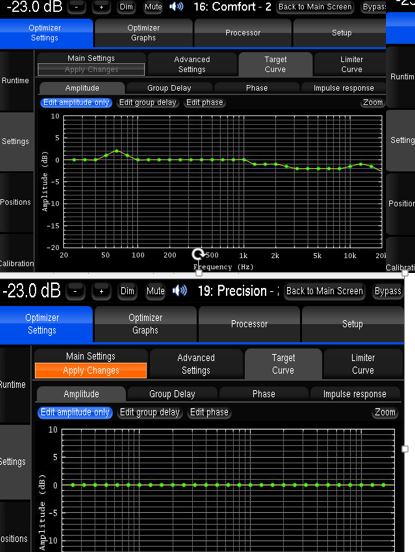Open Processor tab in Comfort screen
The height and width of the screenshot is (552, 415).
pyautogui.click(x=243, y=33)
